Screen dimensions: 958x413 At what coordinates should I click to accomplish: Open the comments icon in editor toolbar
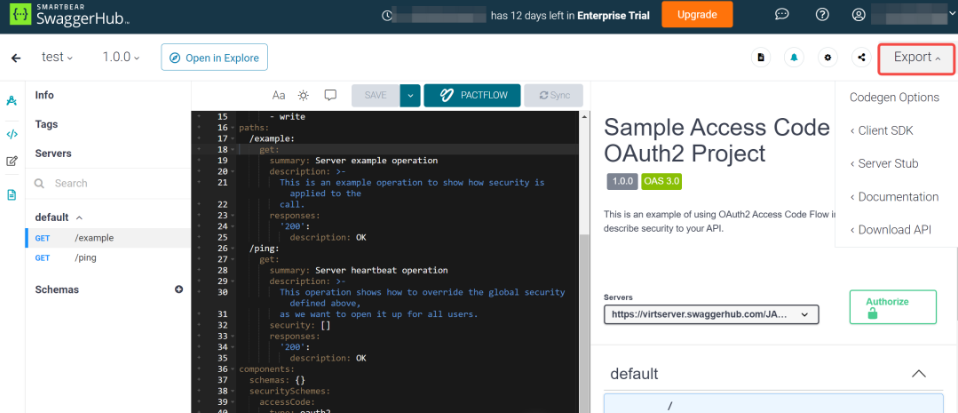coord(331,95)
